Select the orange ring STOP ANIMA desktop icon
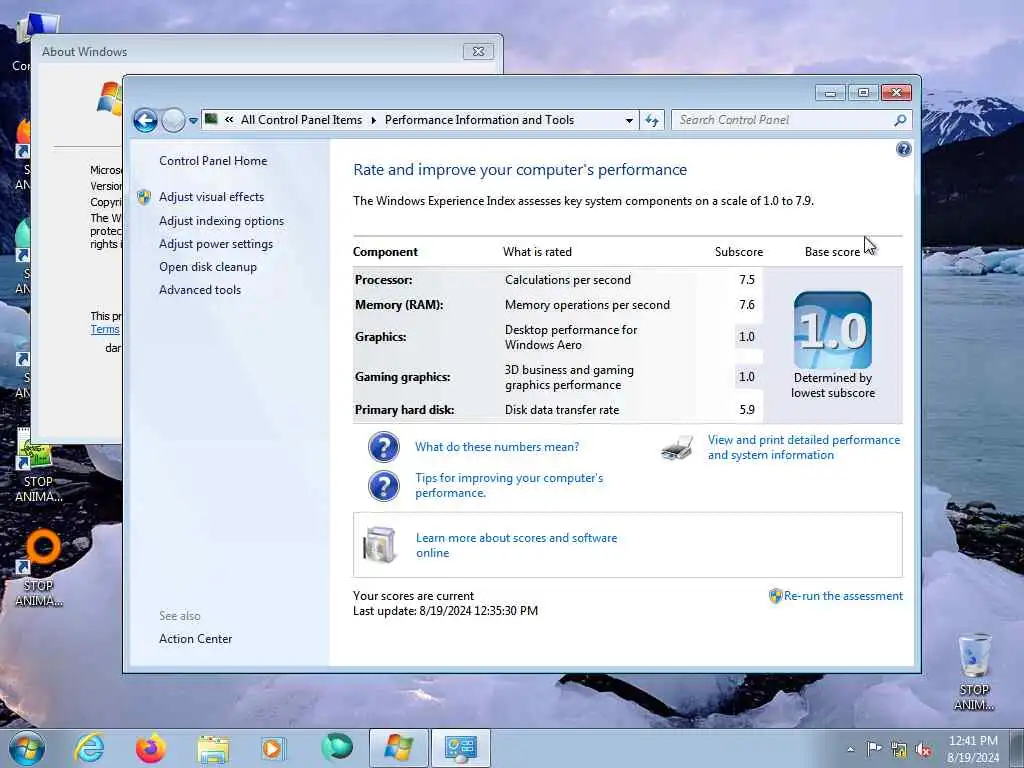This screenshot has height=768, width=1024. [x=39, y=568]
